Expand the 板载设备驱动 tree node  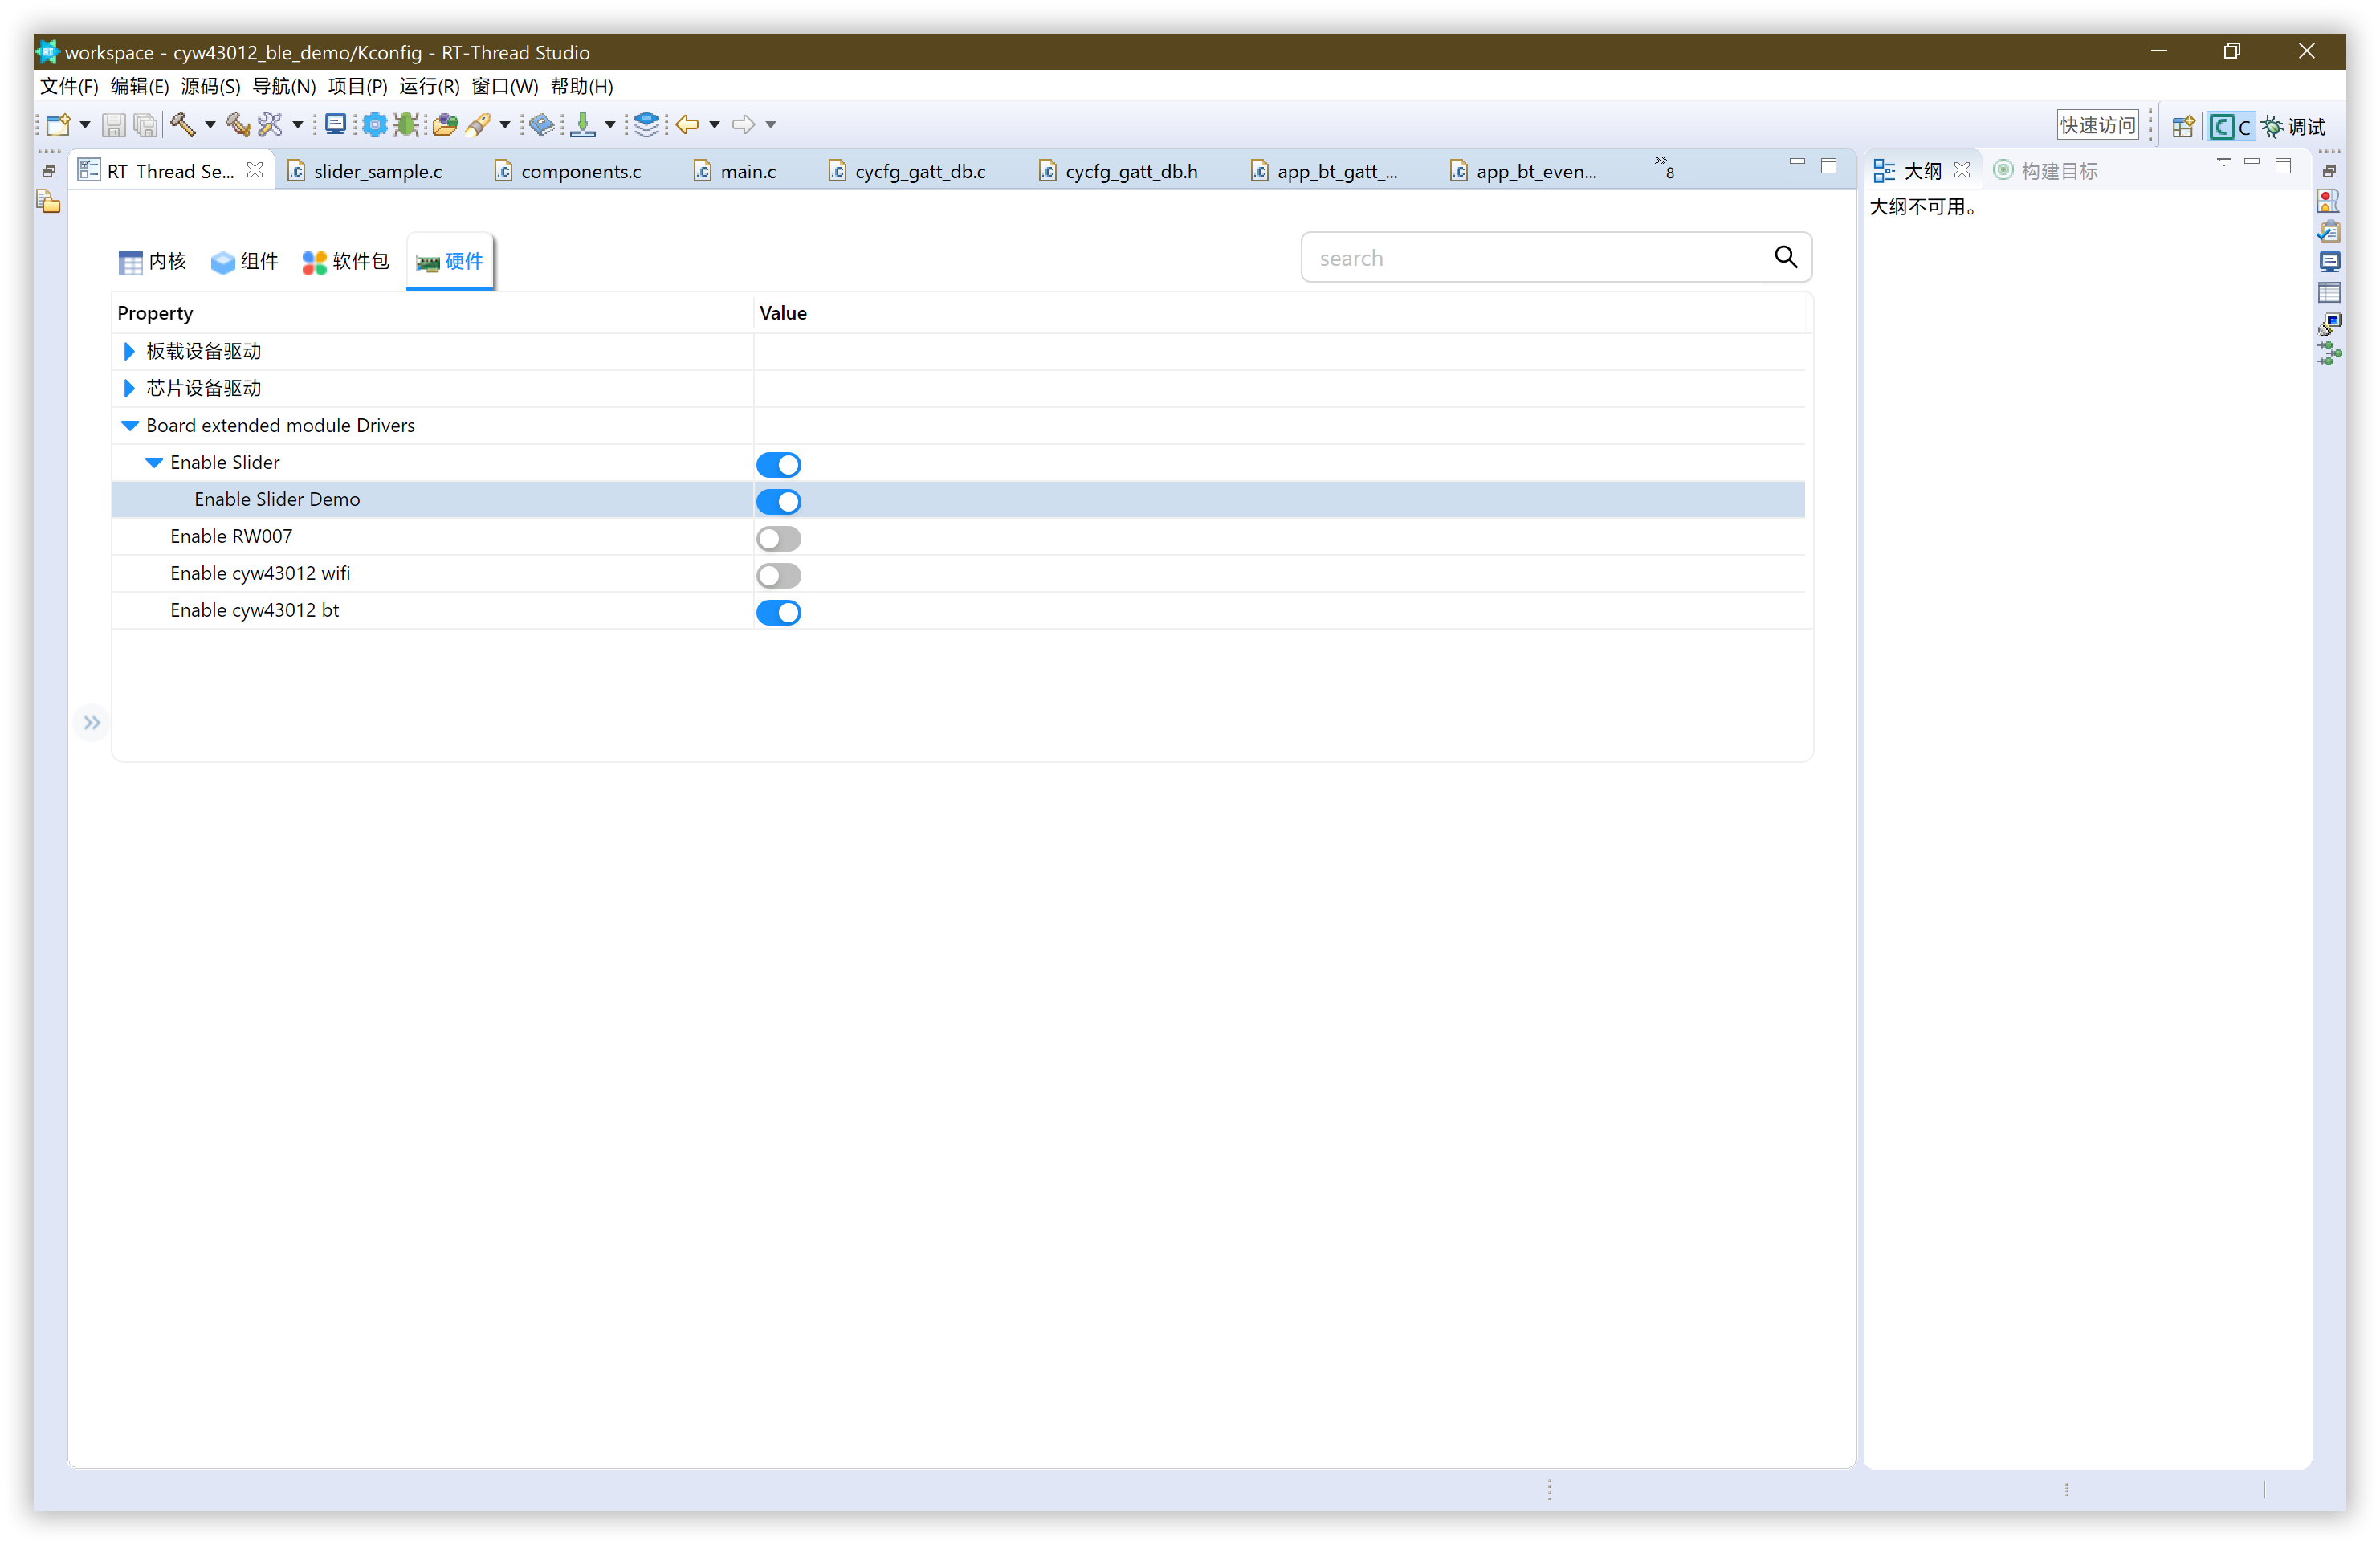coord(129,351)
